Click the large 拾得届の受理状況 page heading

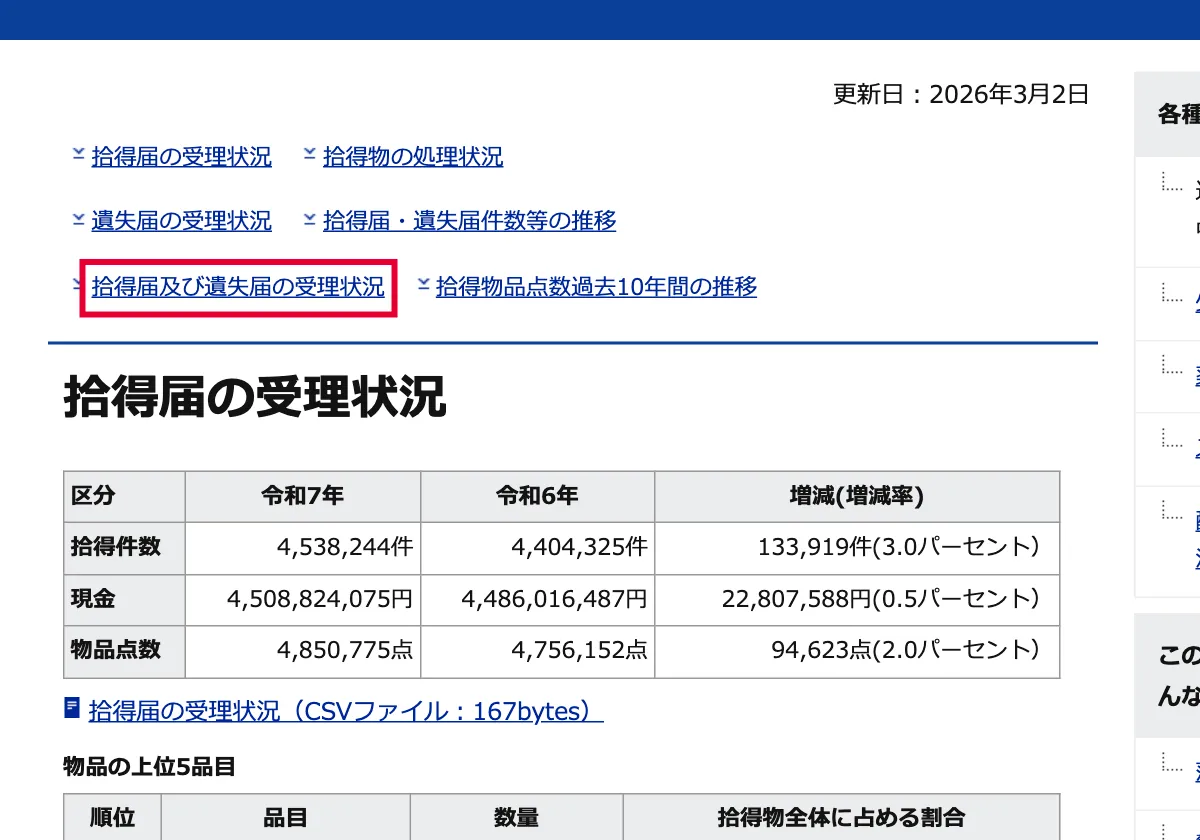(255, 397)
